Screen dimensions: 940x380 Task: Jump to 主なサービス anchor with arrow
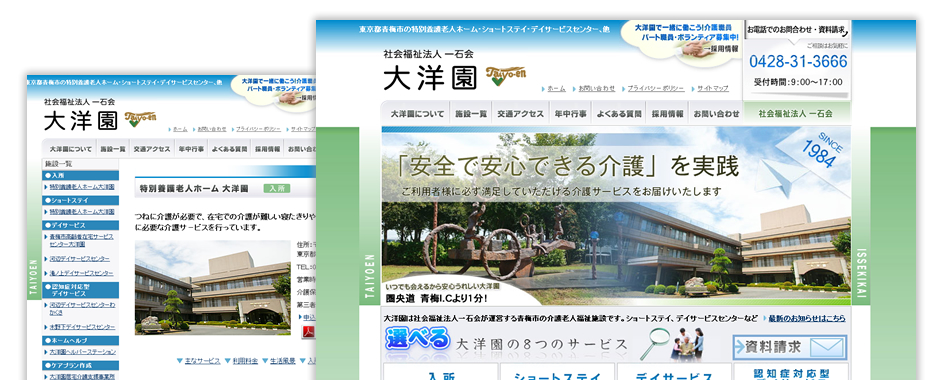coord(198,361)
